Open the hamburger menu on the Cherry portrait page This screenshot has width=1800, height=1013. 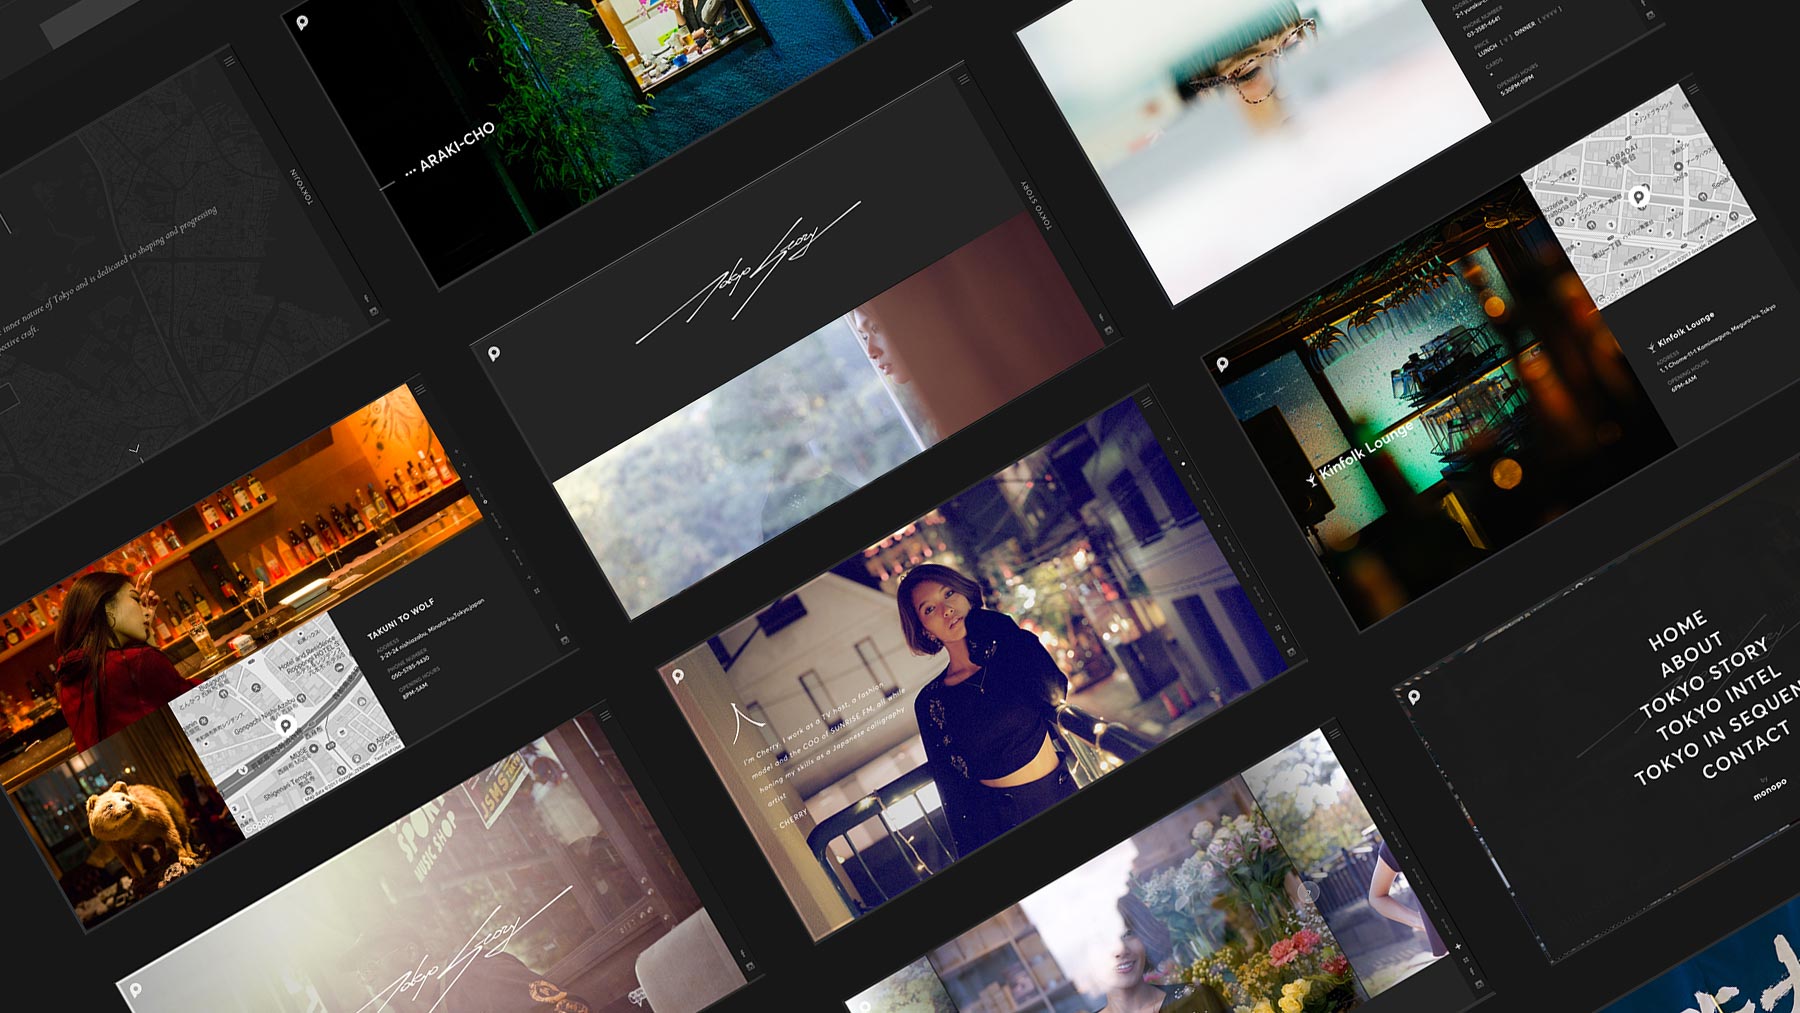point(1147,402)
